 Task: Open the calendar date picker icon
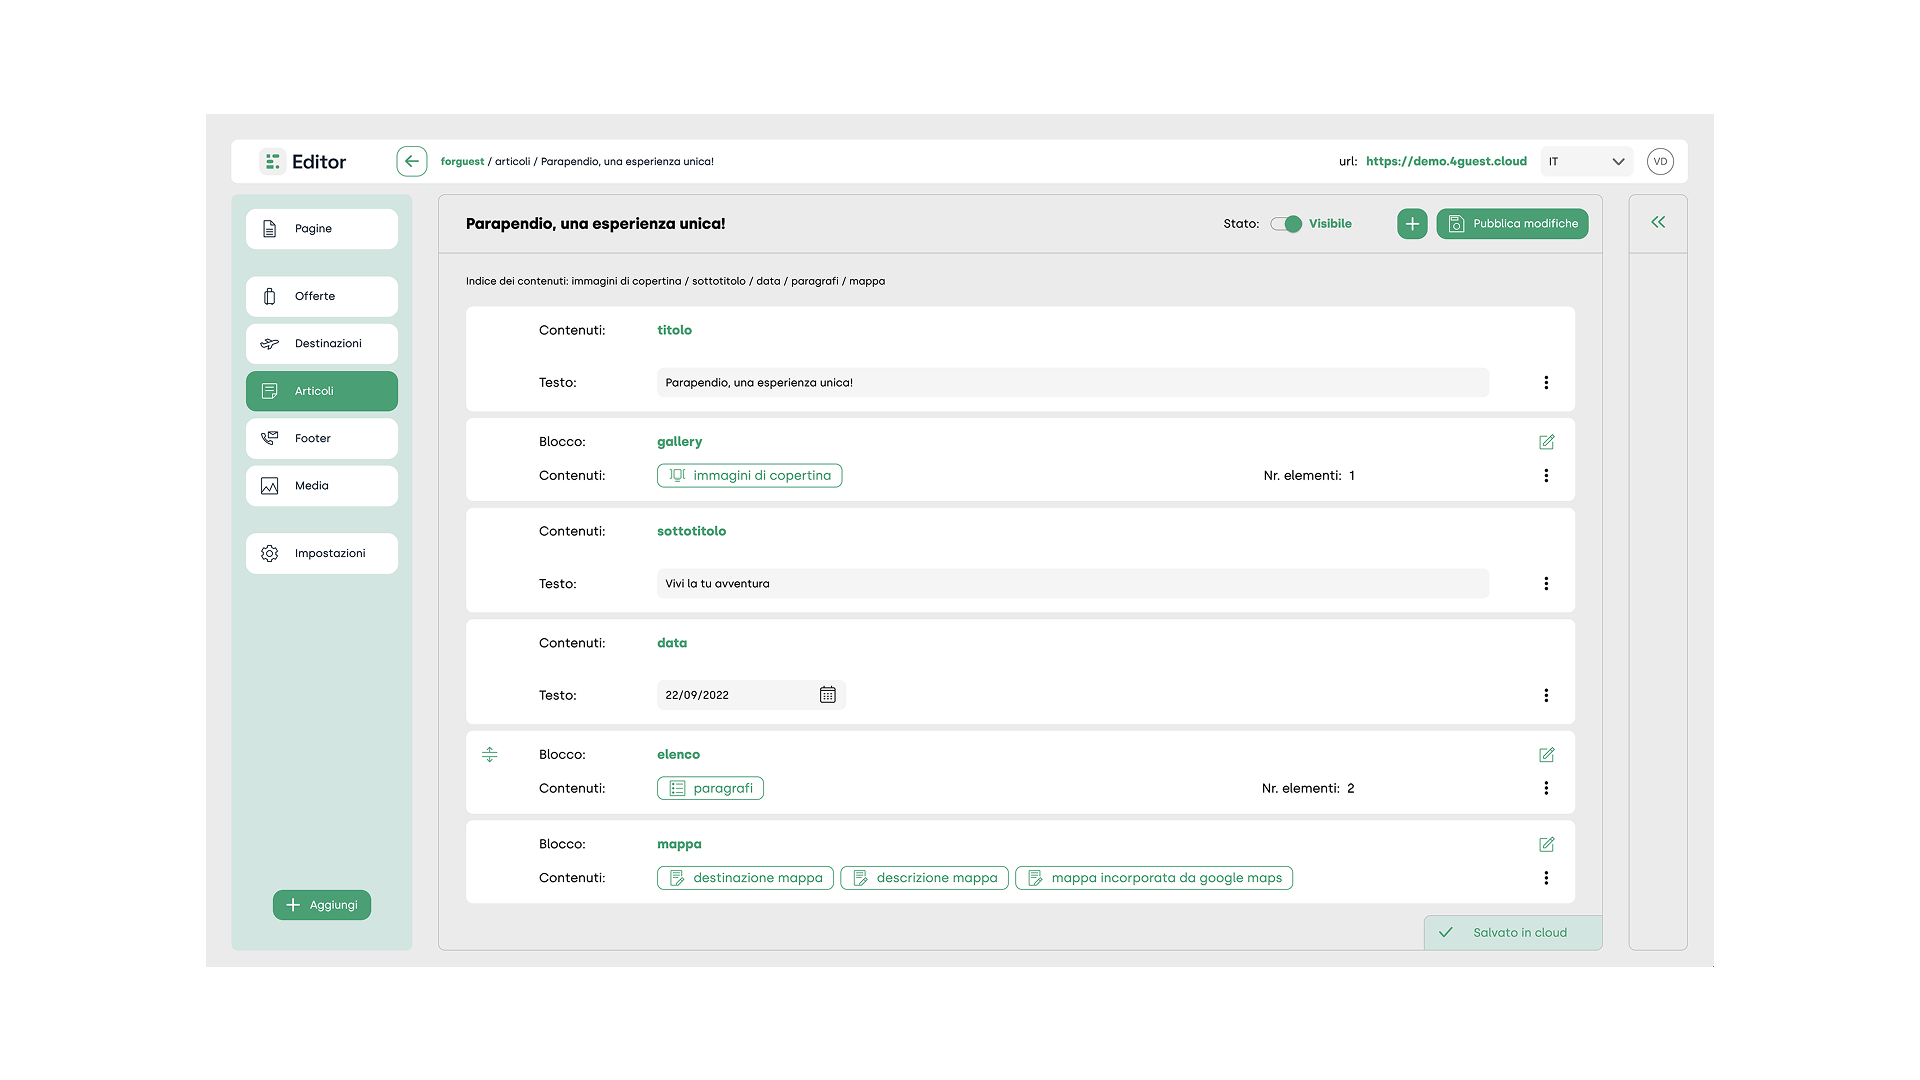coord(828,695)
